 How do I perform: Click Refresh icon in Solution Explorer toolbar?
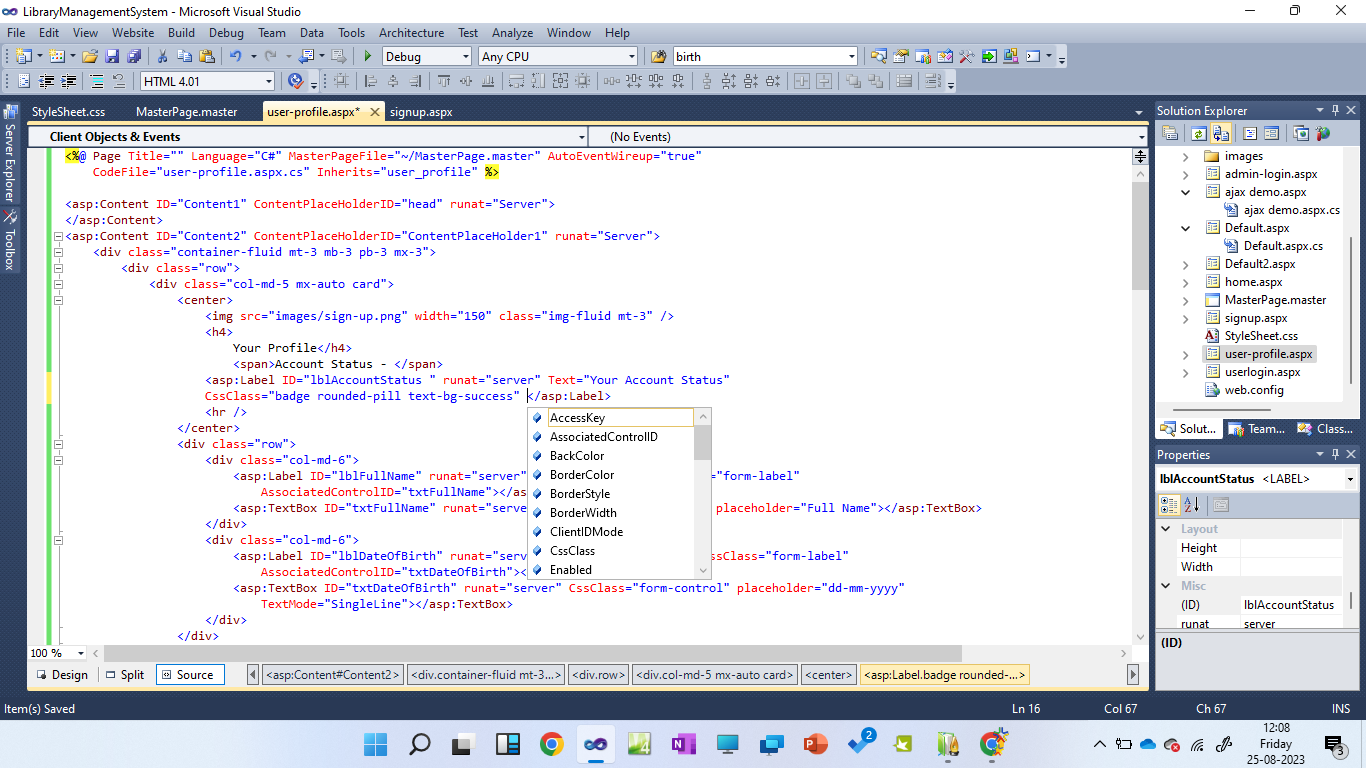1197,133
